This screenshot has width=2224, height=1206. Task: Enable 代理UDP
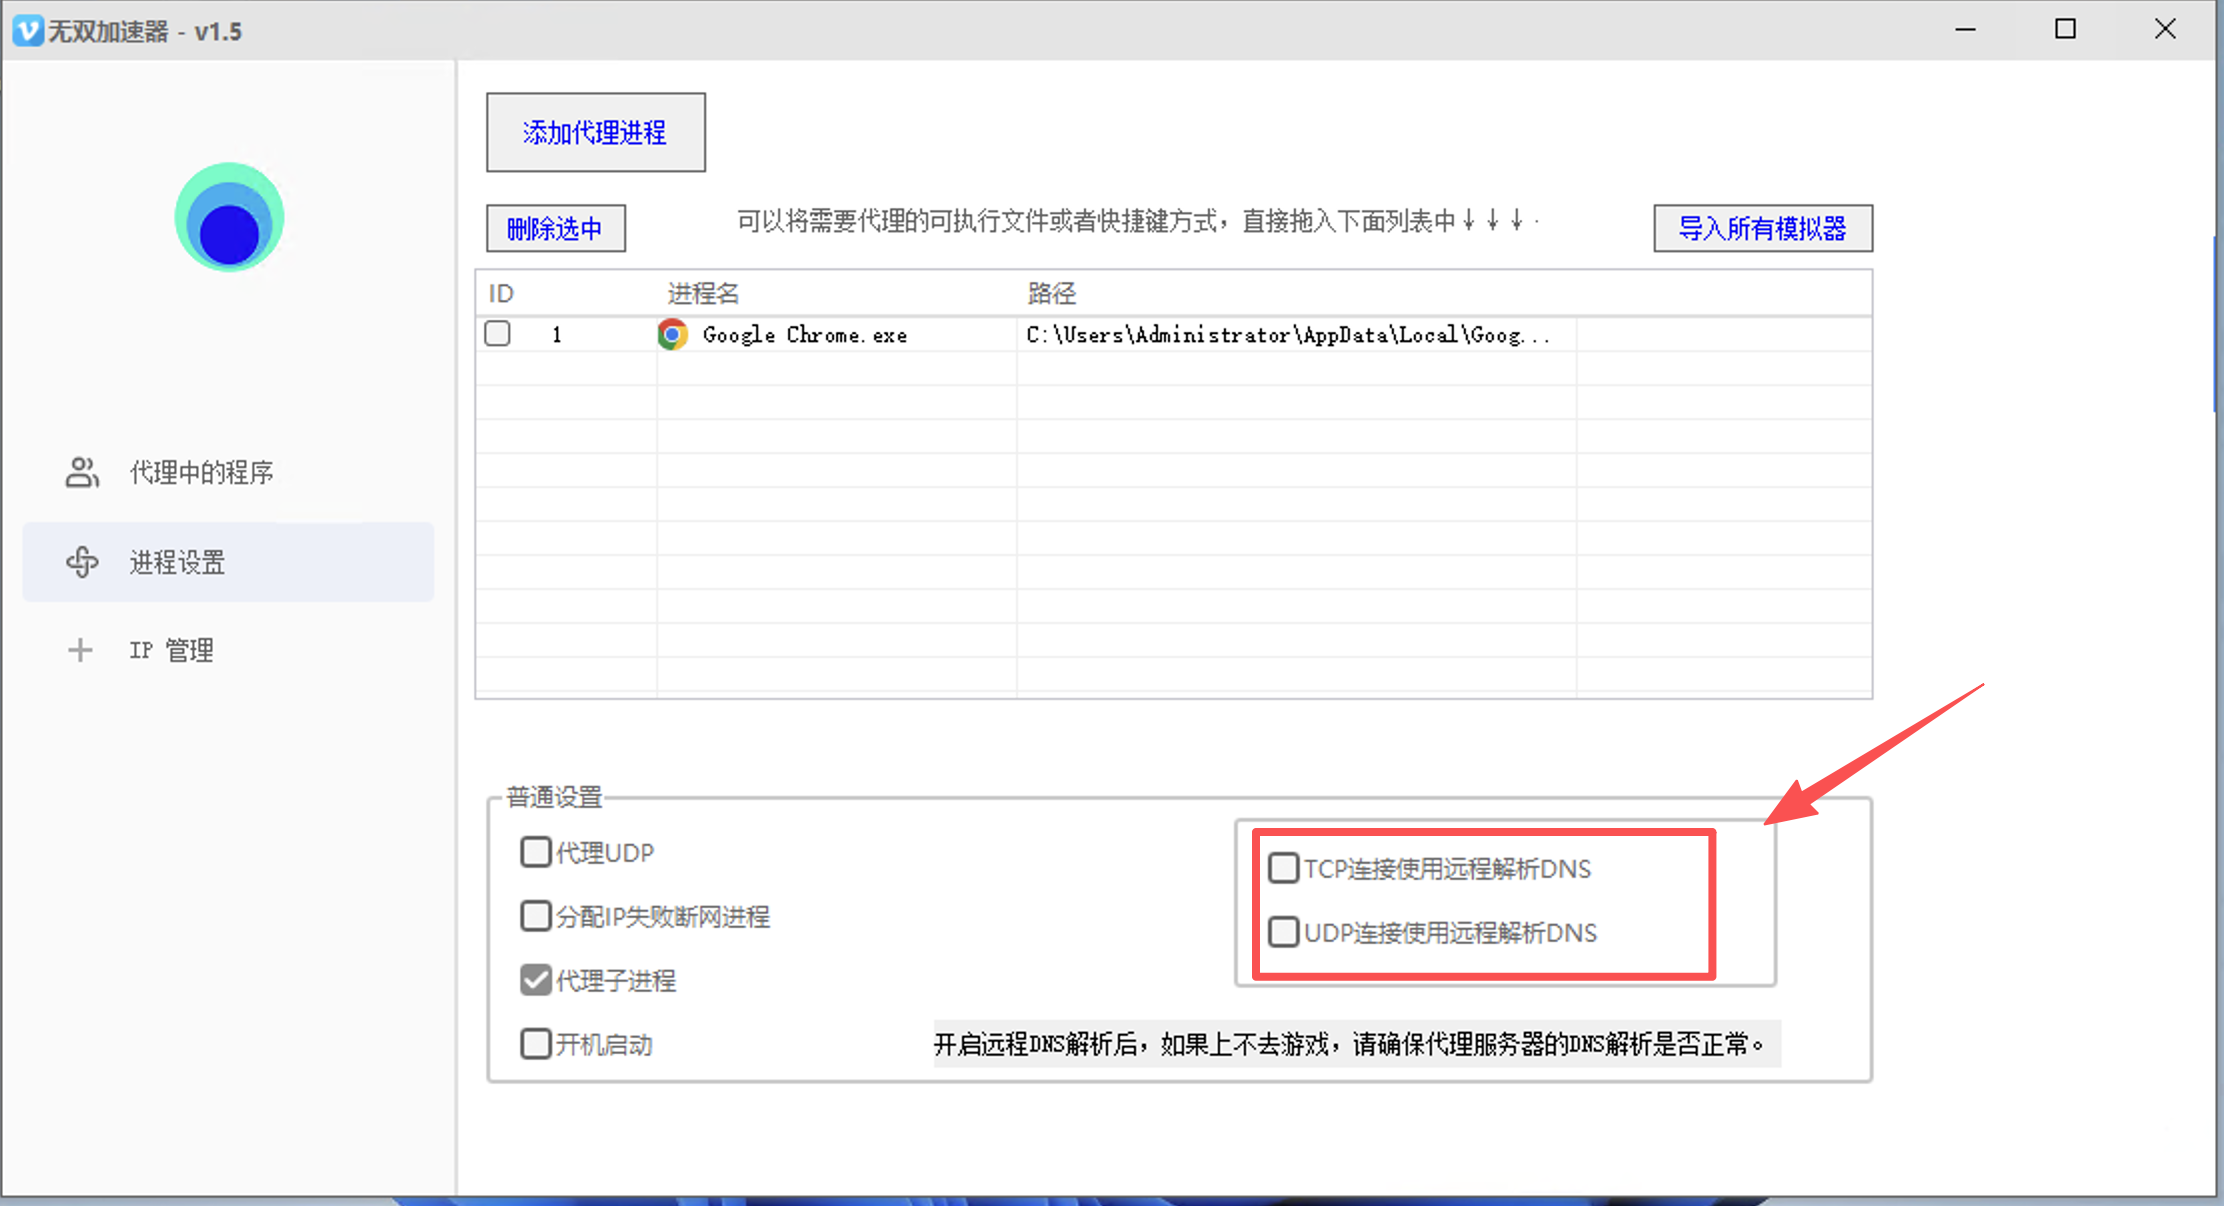[536, 851]
